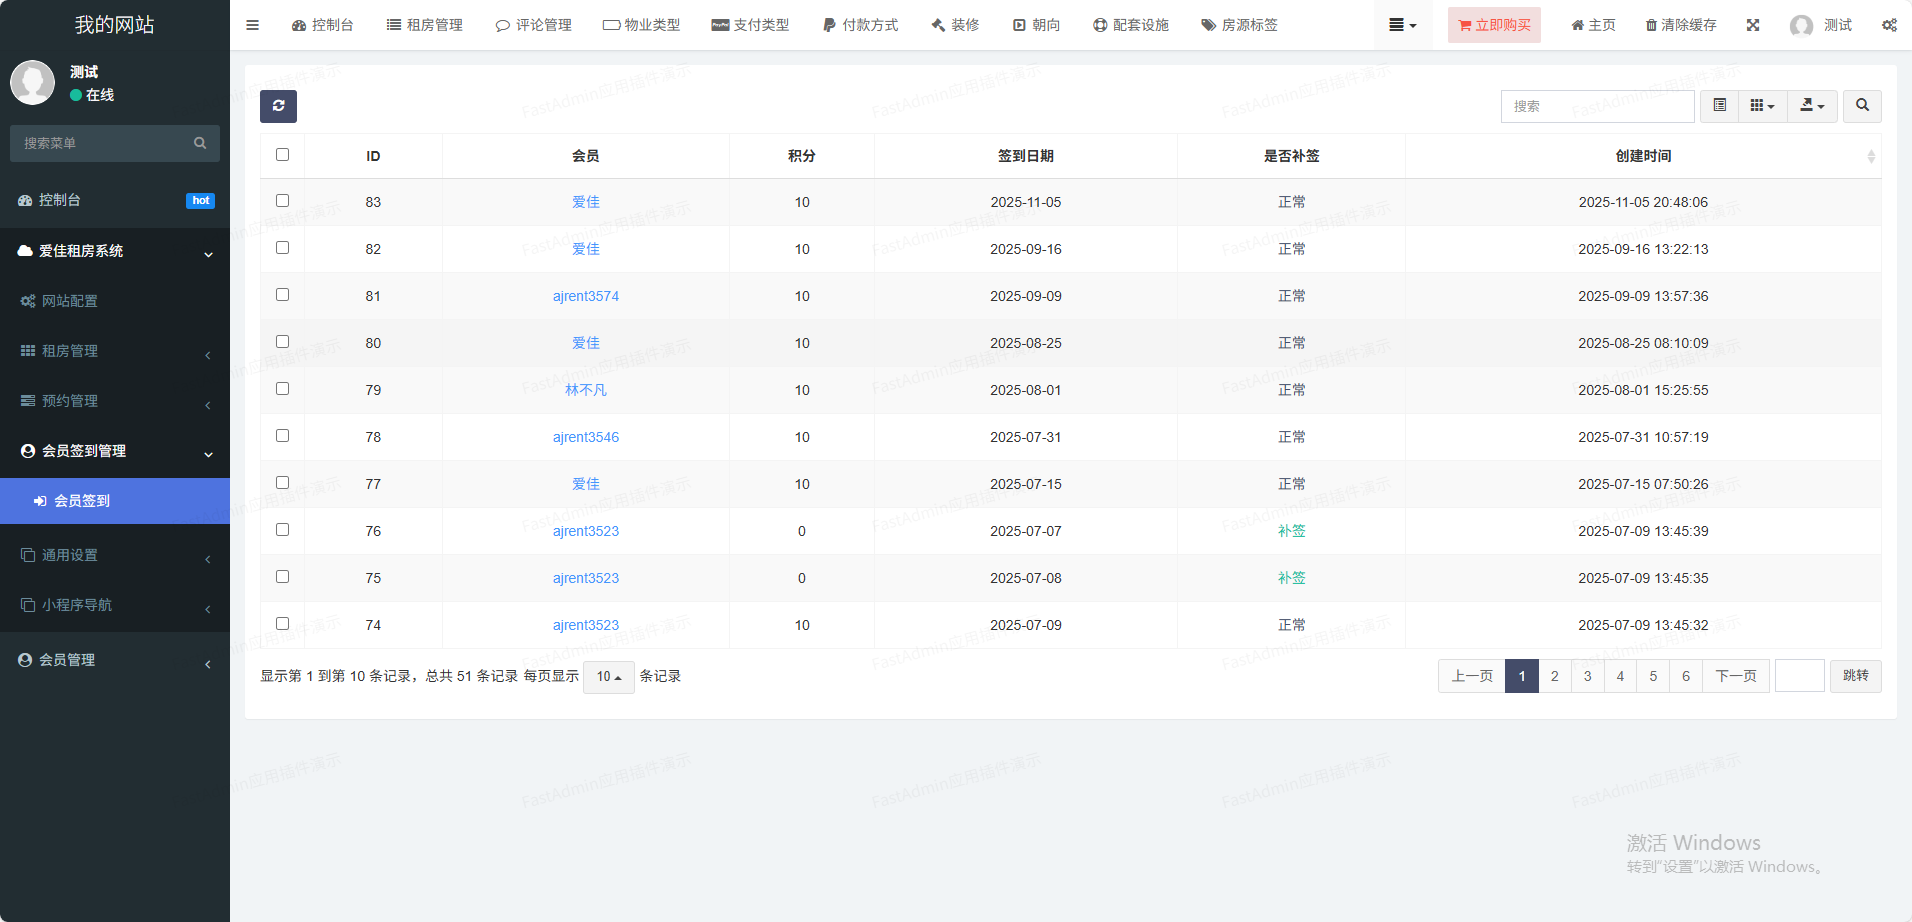
Task: Select the checkbox for row ID 83
Action: click(x=282, y=201)
